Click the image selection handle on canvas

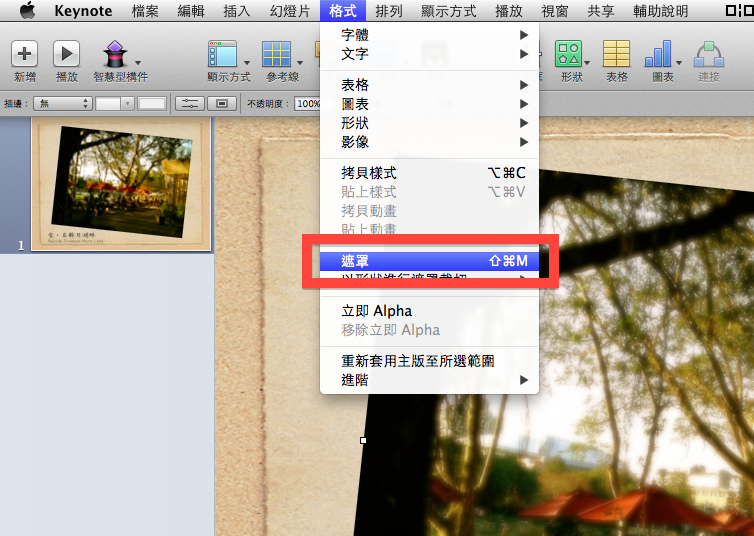364,440
